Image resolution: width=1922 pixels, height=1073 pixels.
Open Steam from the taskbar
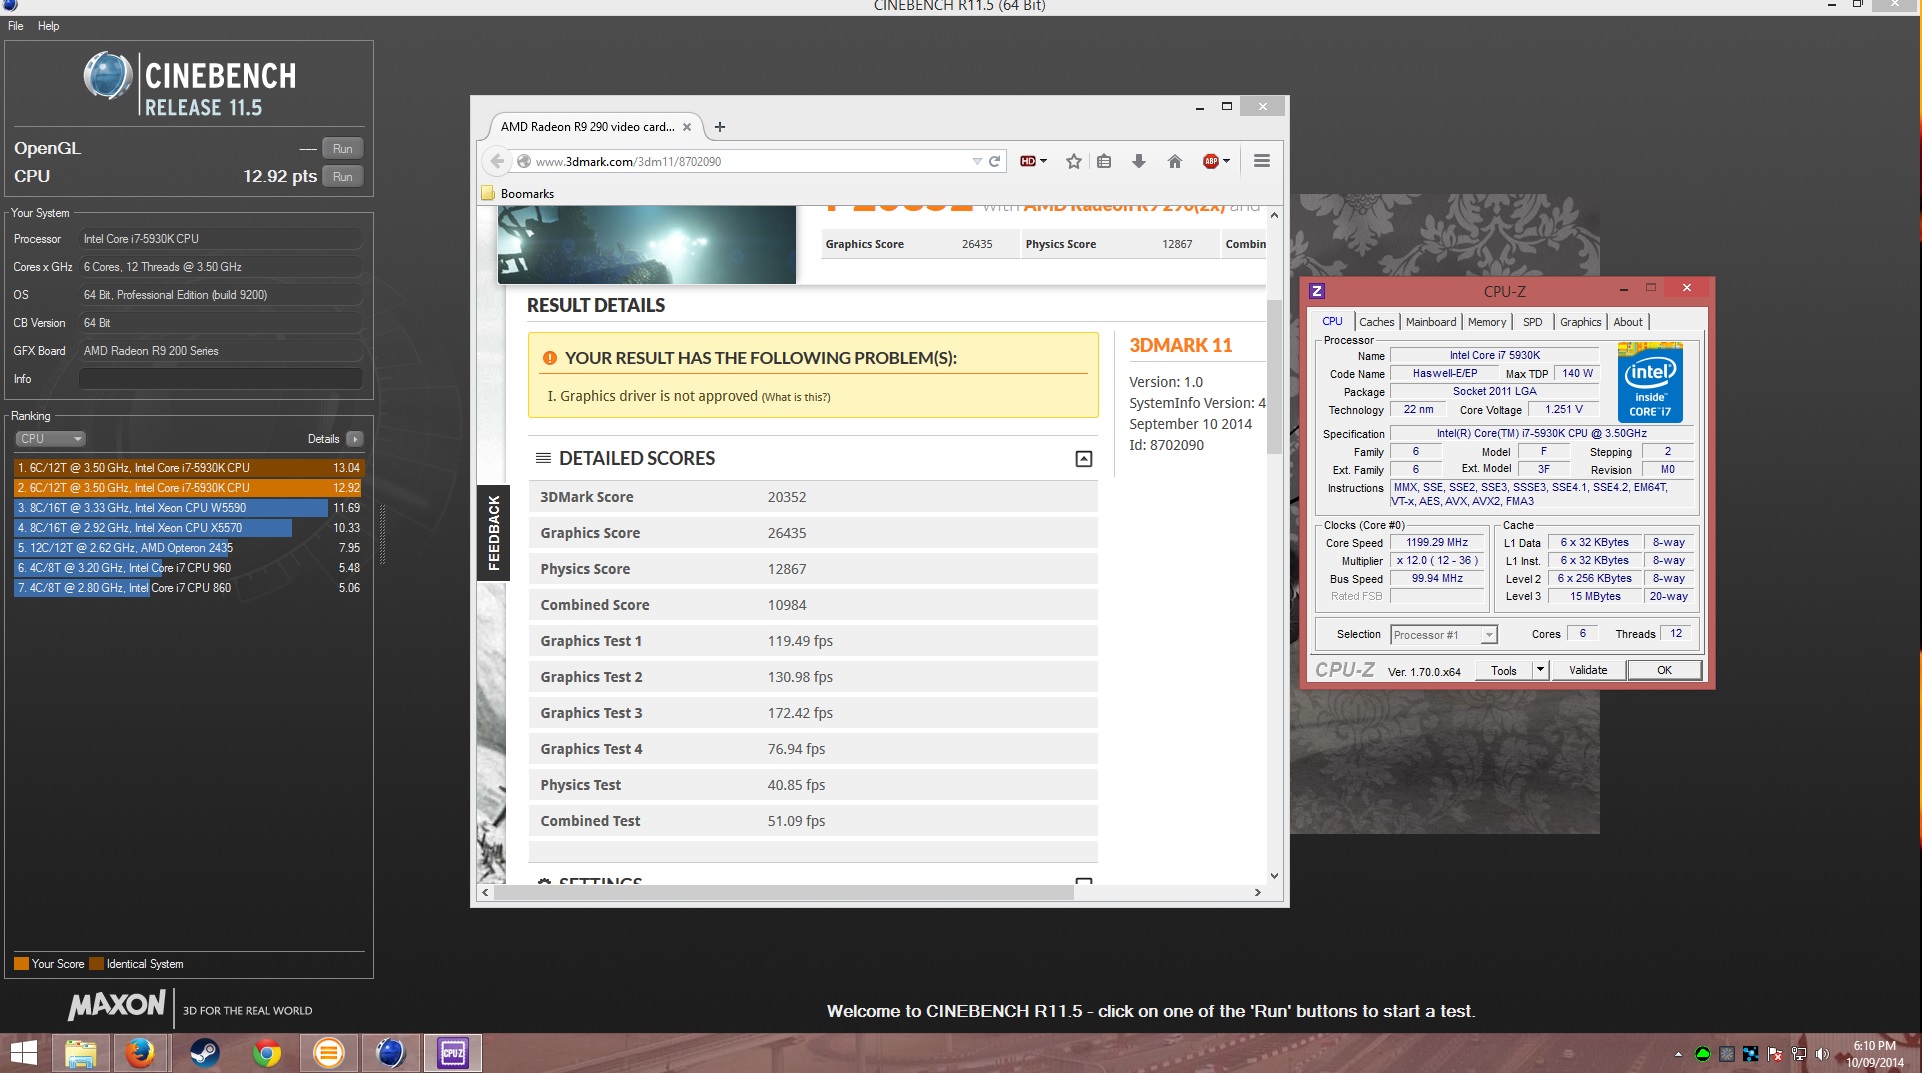click(x=204, y=1053)
